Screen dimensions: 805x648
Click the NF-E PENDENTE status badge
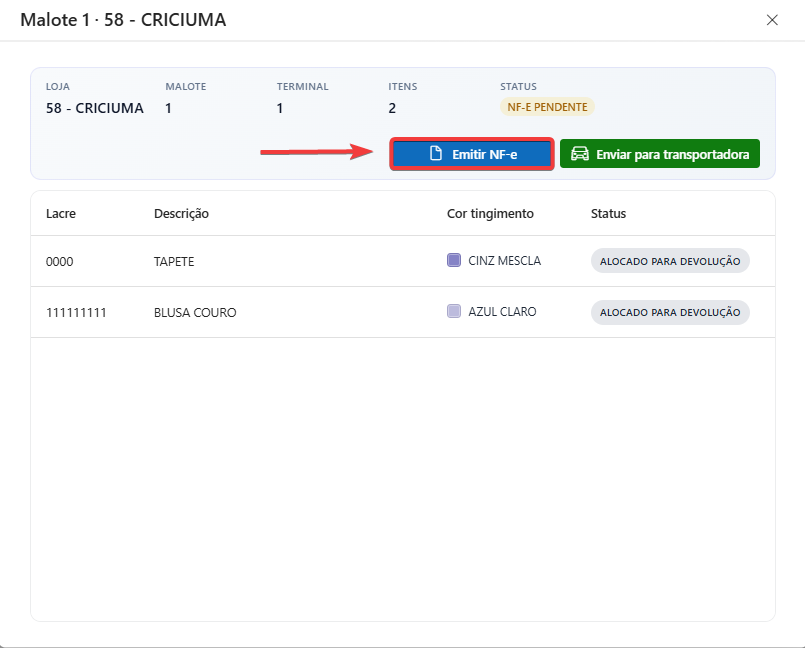[x=547, y=107]
